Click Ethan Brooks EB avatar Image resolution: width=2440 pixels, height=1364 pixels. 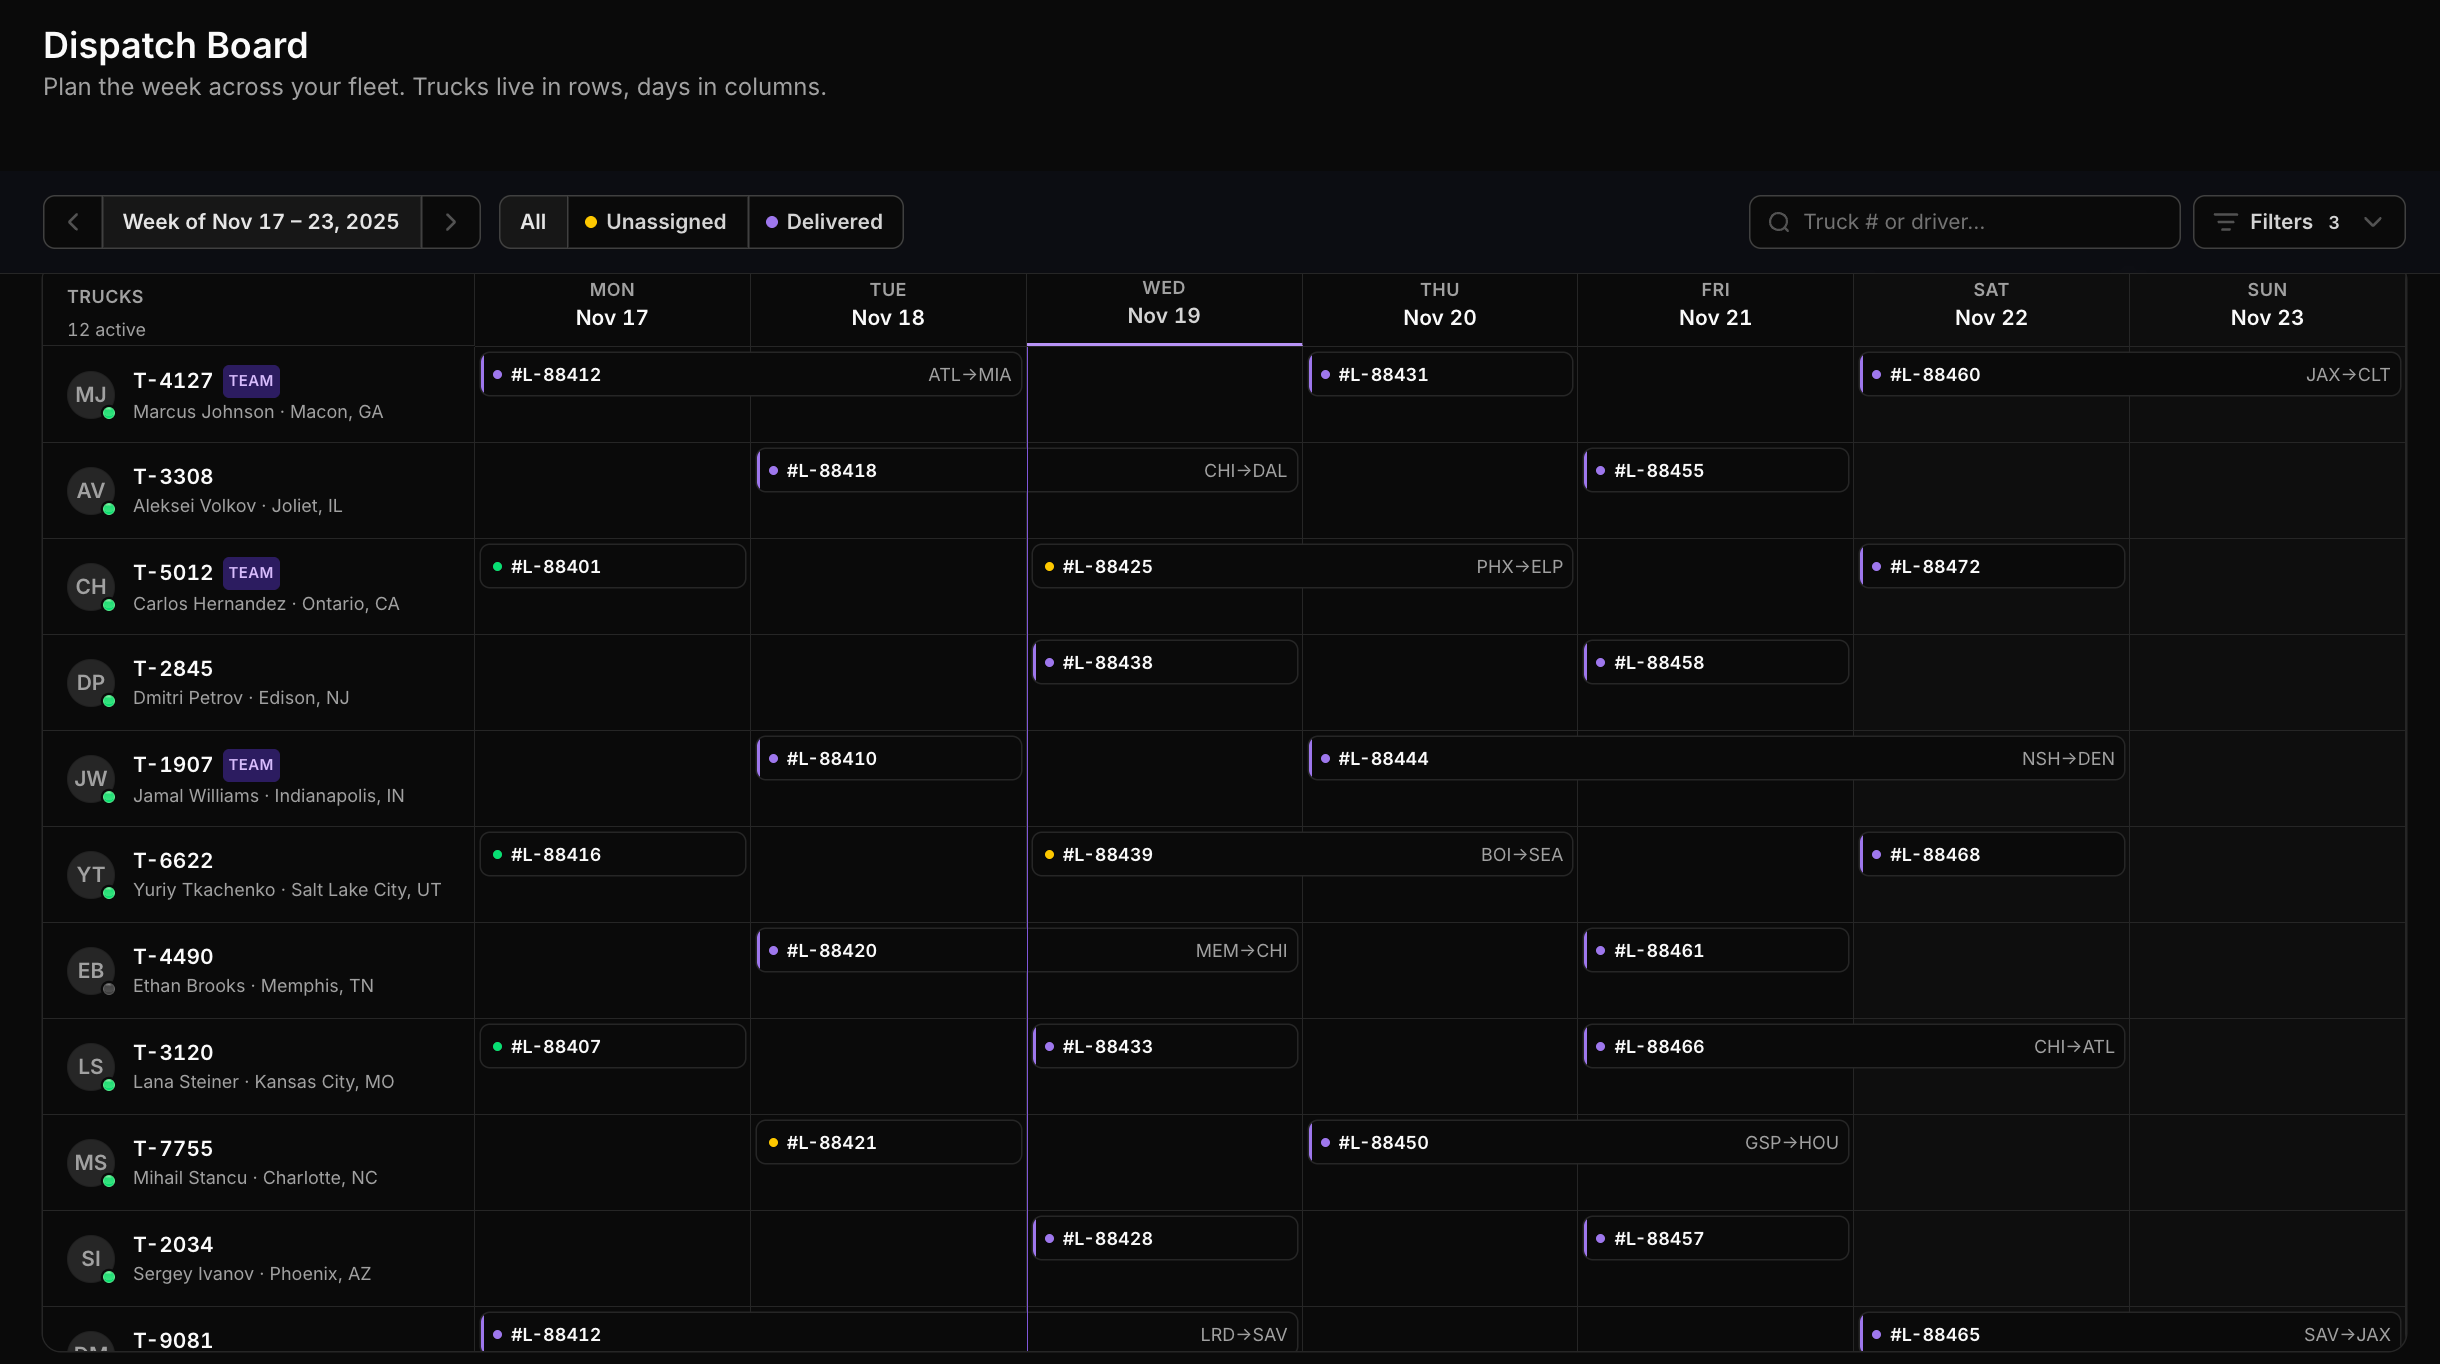point(91,971)
